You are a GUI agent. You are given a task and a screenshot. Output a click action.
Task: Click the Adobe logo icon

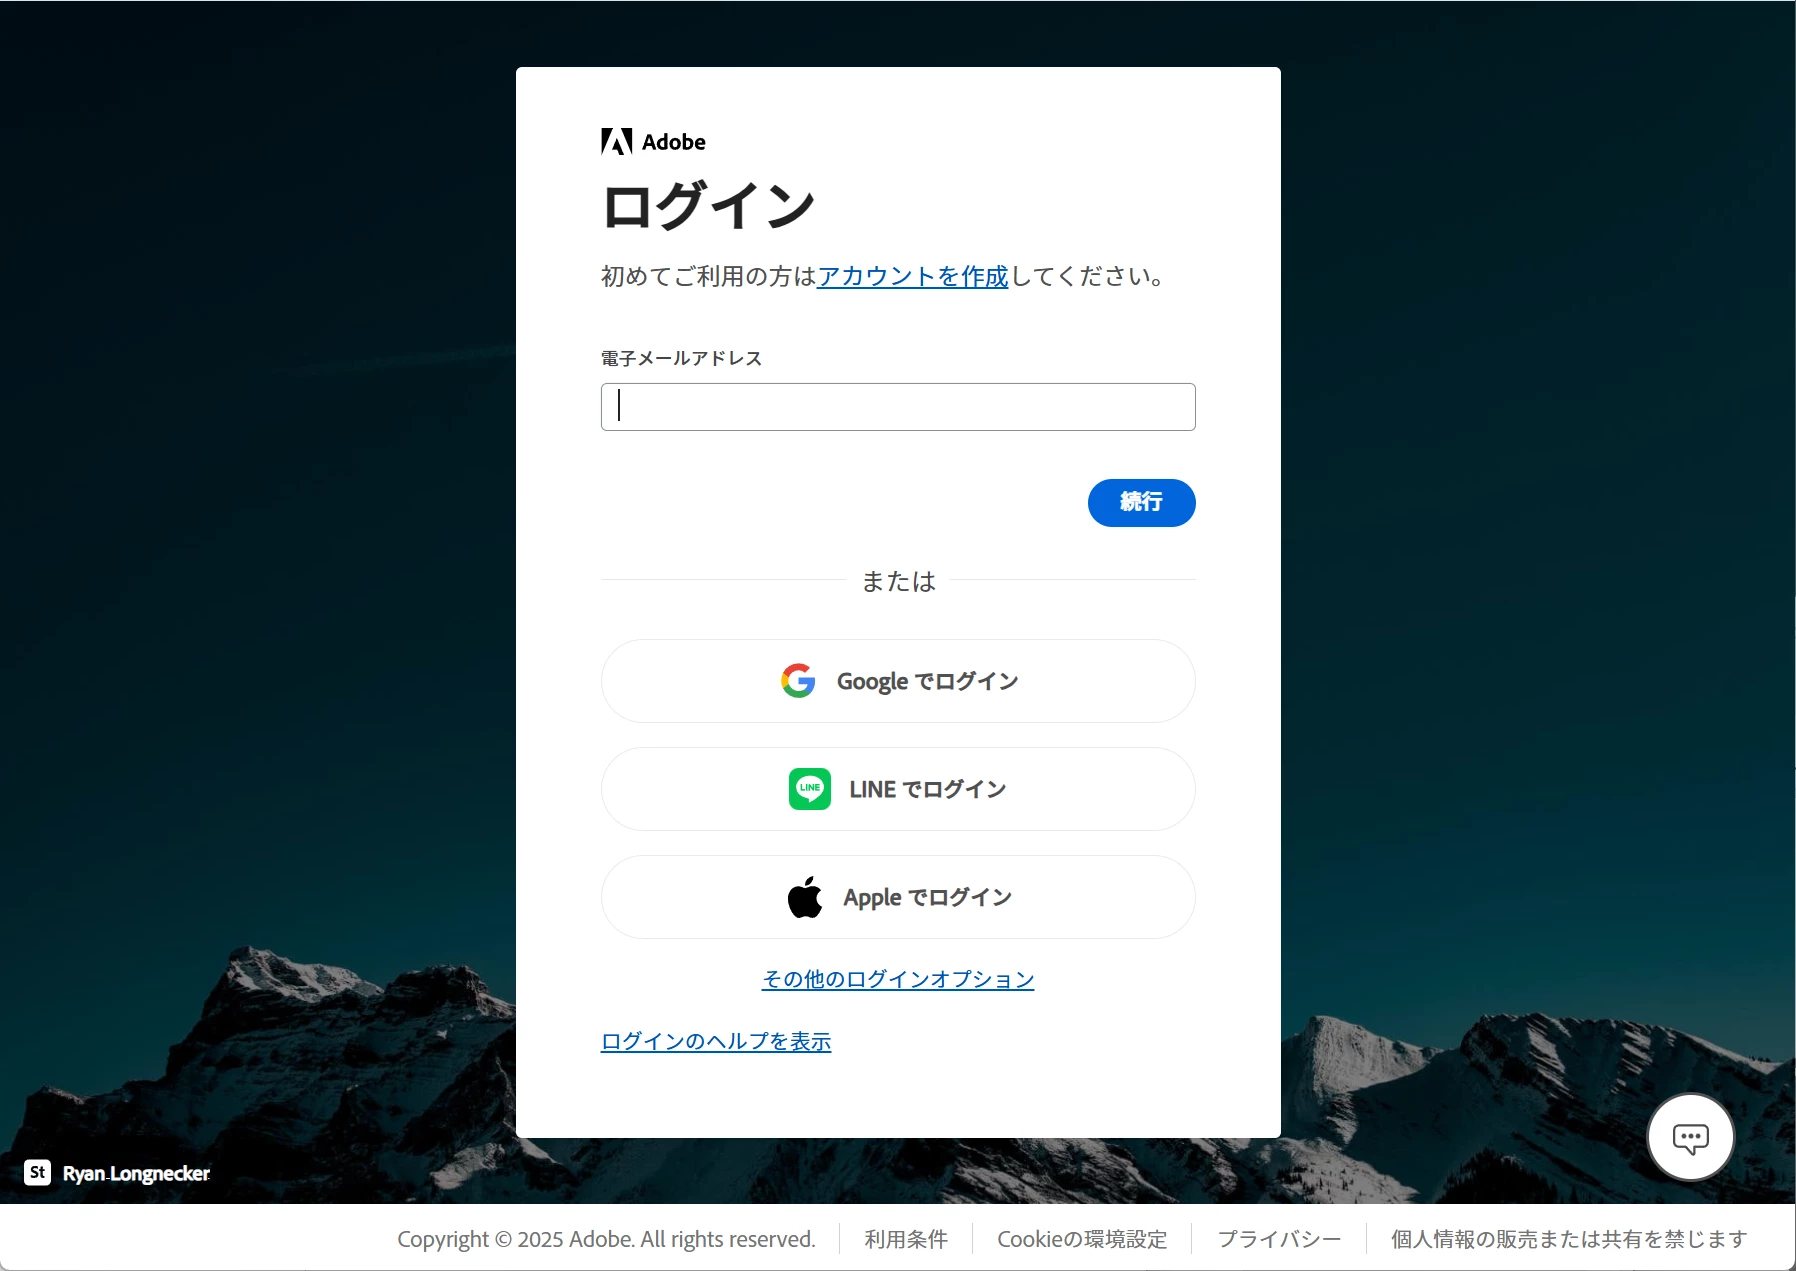point(617,142)
